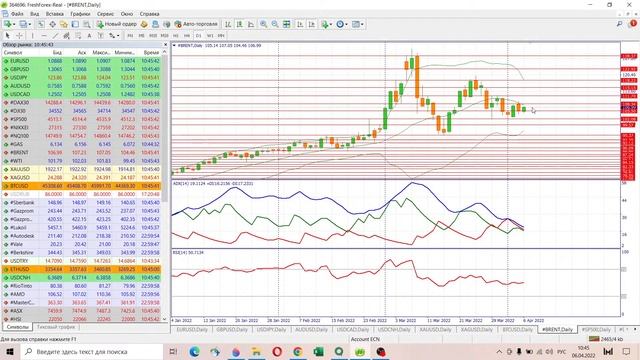Viewport: 640px width, 360px height.
Task: Select the BTCUSD row in Market Watch
Action: (82, 186)
